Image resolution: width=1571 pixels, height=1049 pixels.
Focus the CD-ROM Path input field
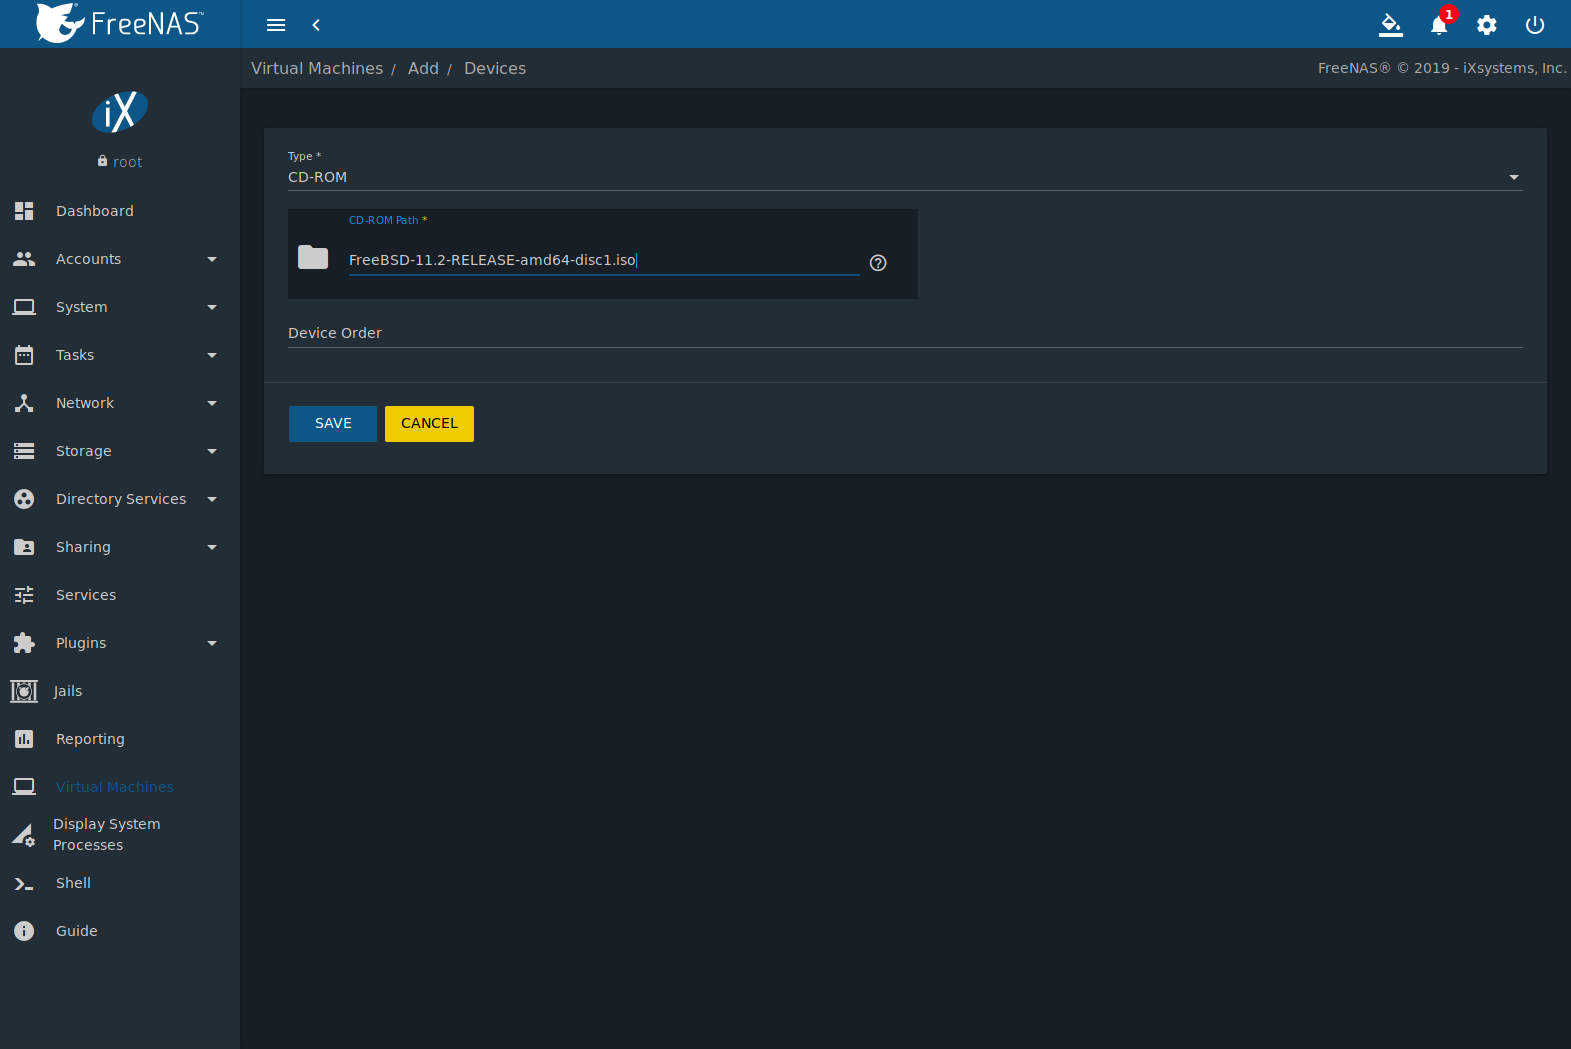[604, 260]
